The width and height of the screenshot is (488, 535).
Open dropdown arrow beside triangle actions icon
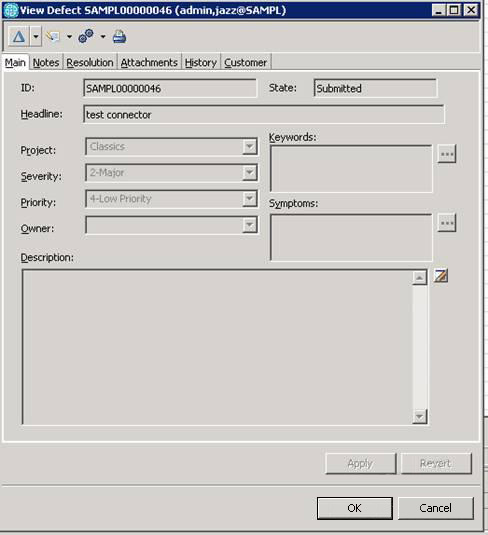pyautogui.click(x=35, y=36)
